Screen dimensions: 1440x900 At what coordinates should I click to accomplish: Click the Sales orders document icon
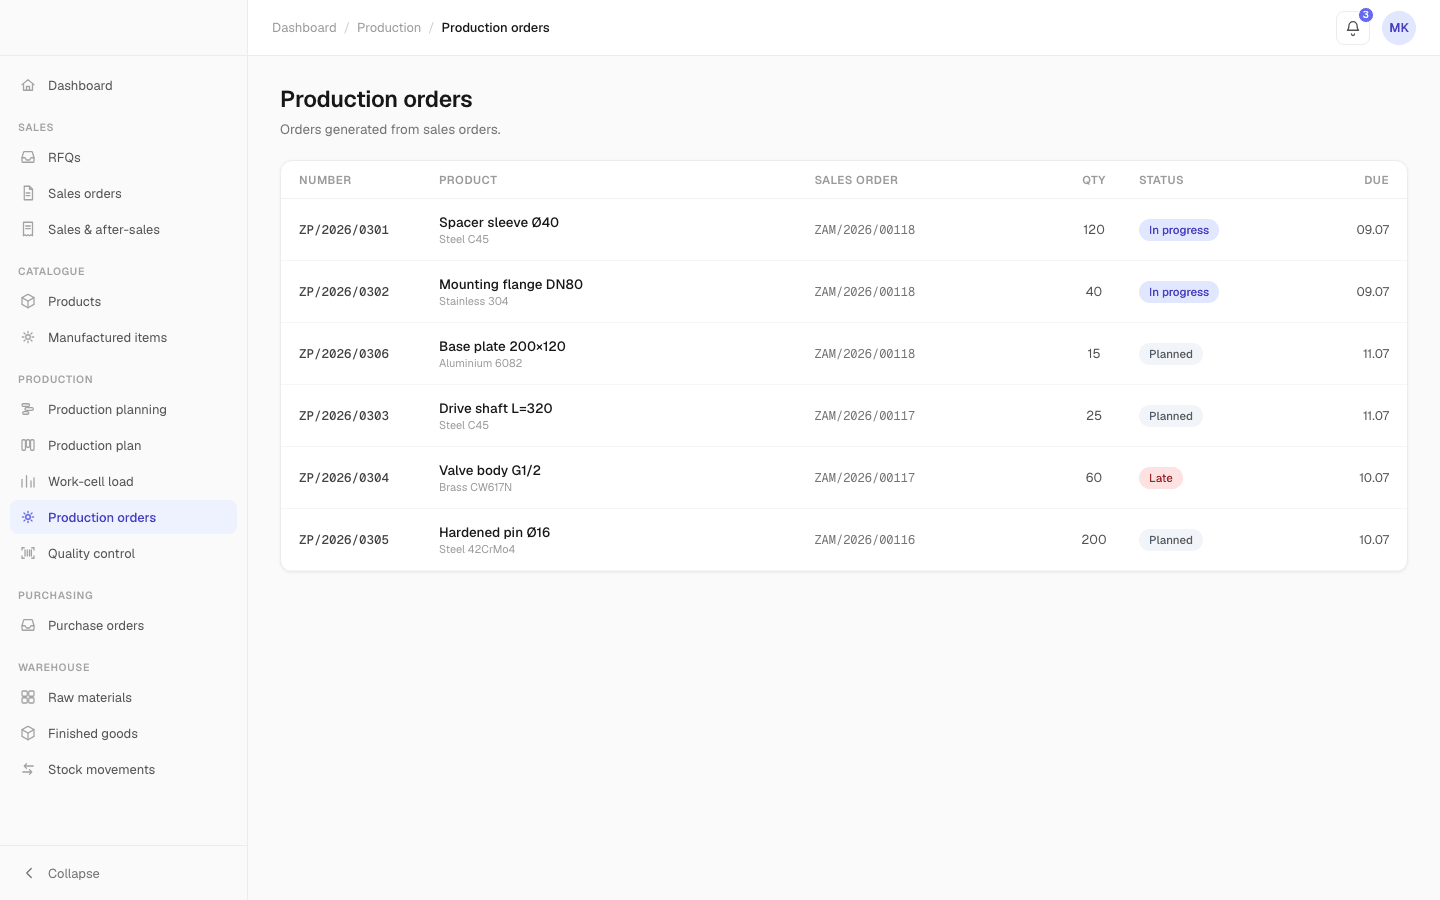[x=28, y=193]
